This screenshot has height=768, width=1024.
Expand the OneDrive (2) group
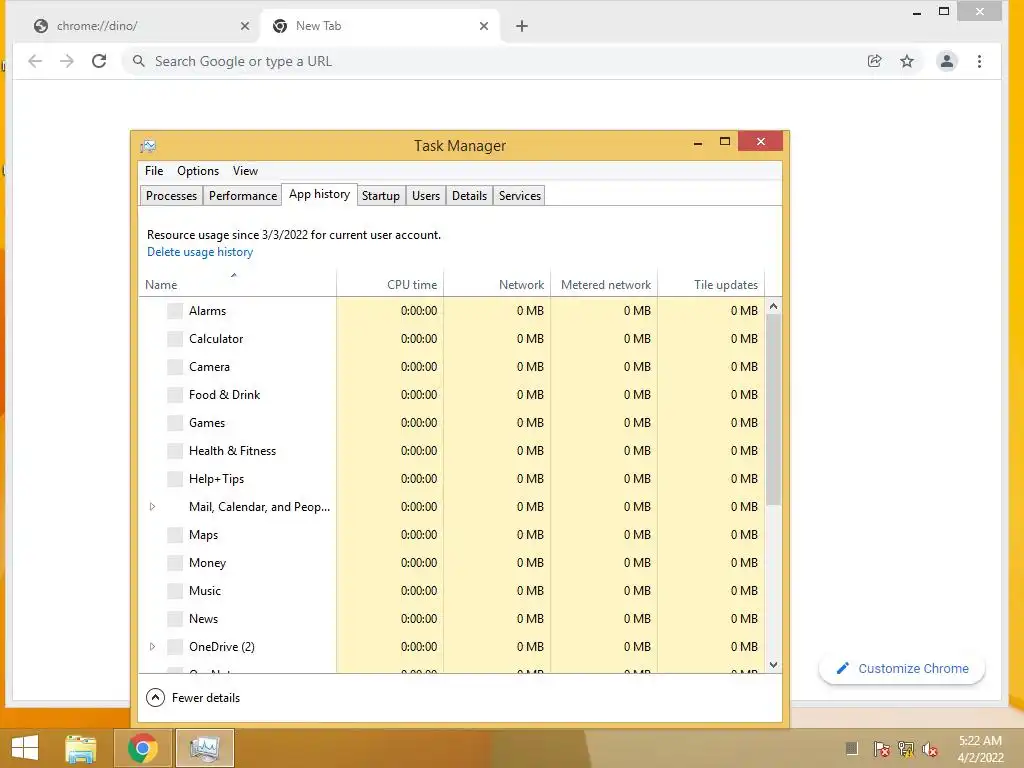152,647
